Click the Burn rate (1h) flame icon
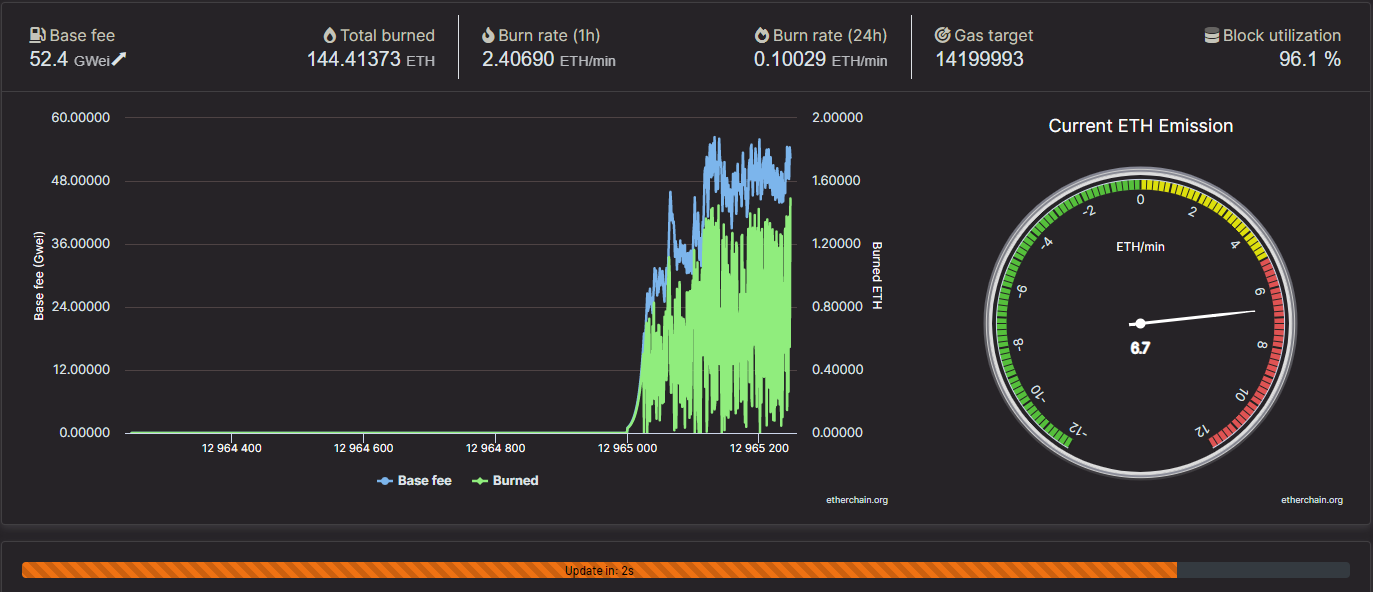This screenshot has width=1373, height=592. coord(488,35)
